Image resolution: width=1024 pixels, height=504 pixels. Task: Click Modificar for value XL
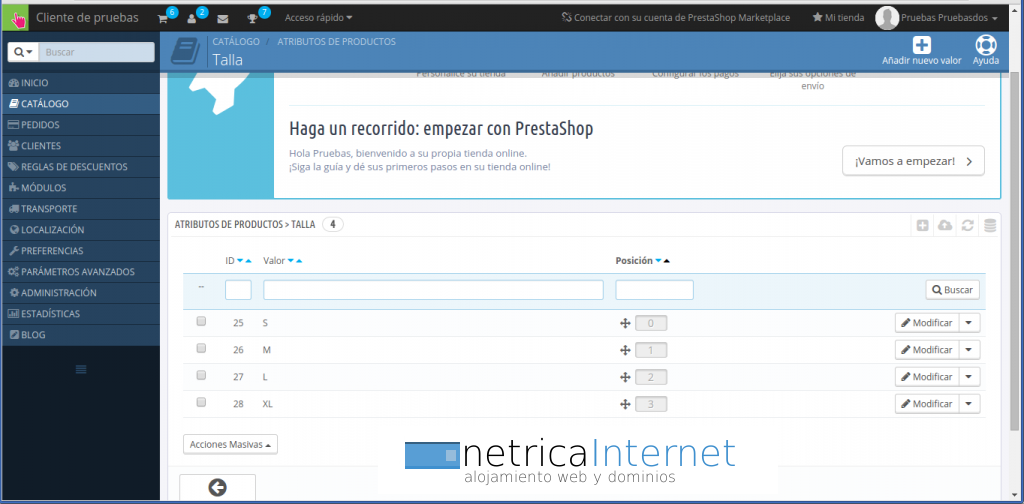(x=927, y=404)
